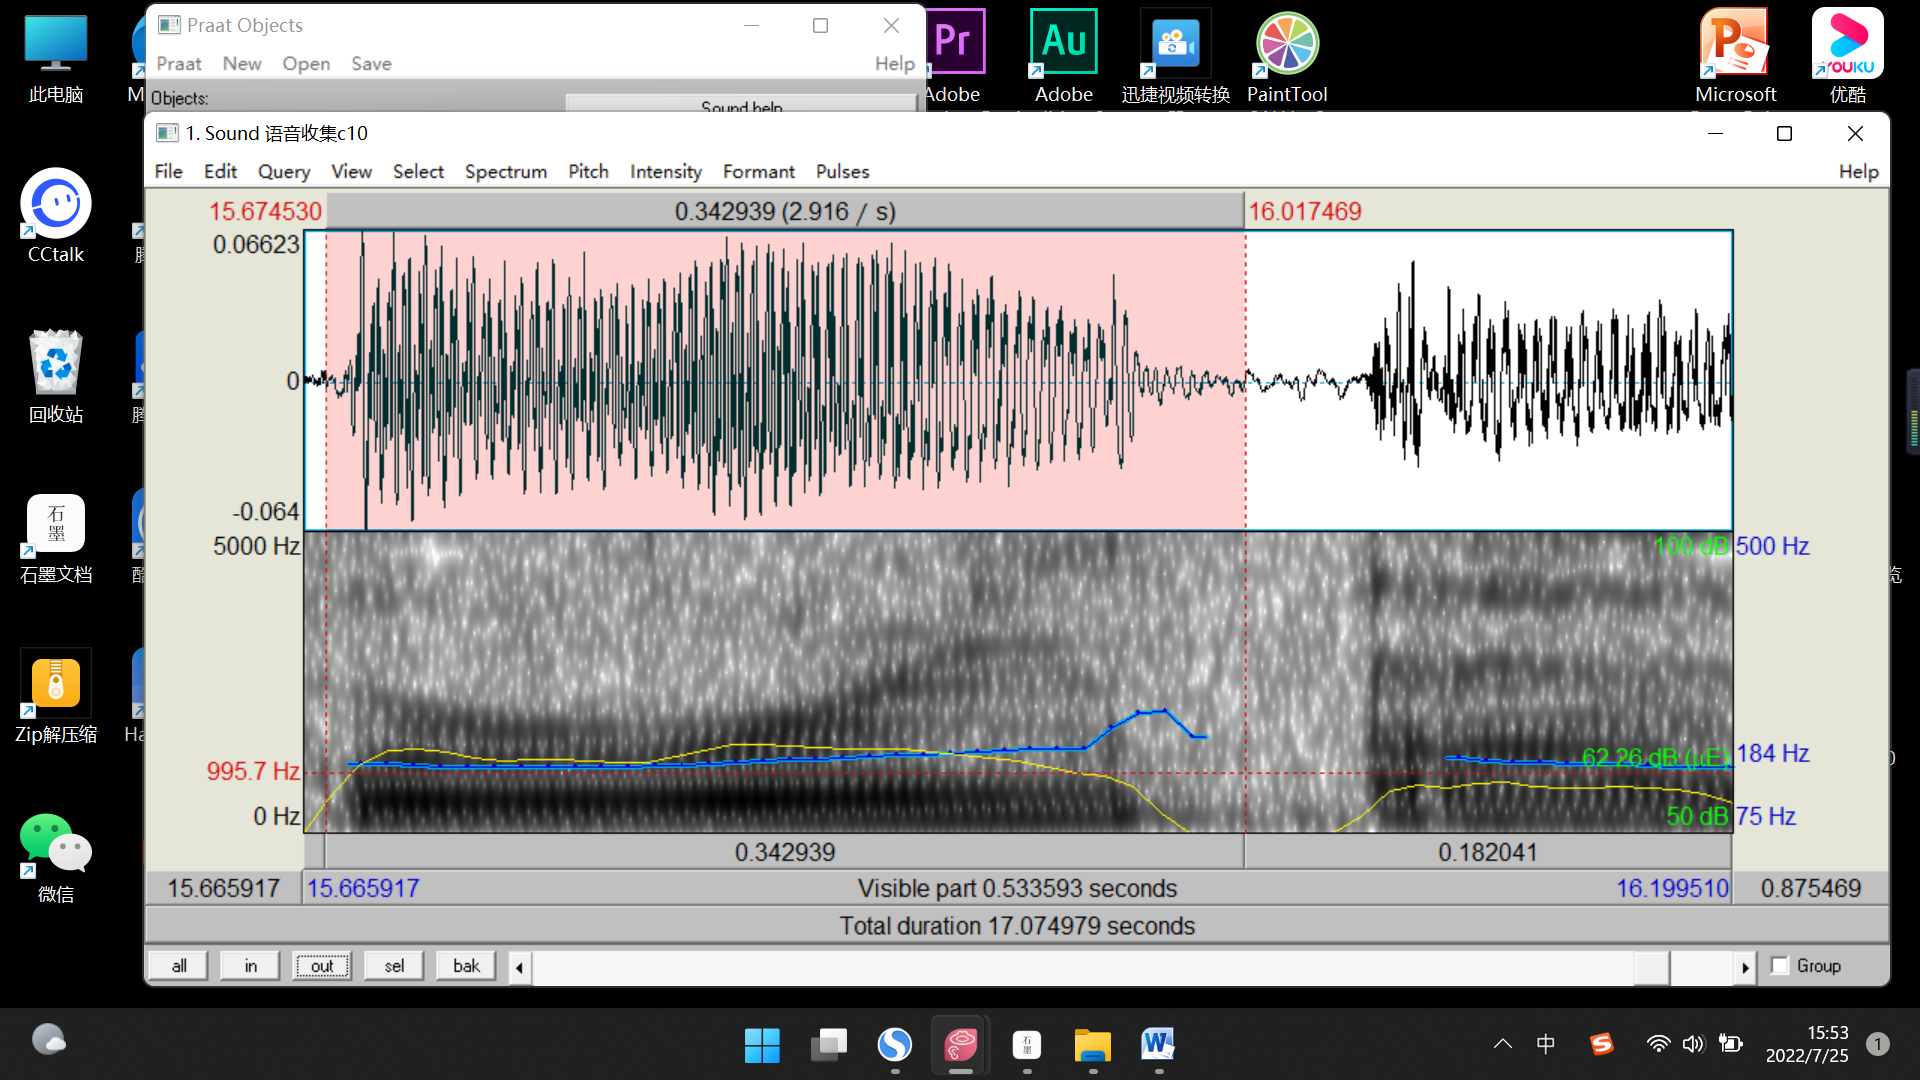Open File Explorer taskbar icon

pos(1093,1045)
